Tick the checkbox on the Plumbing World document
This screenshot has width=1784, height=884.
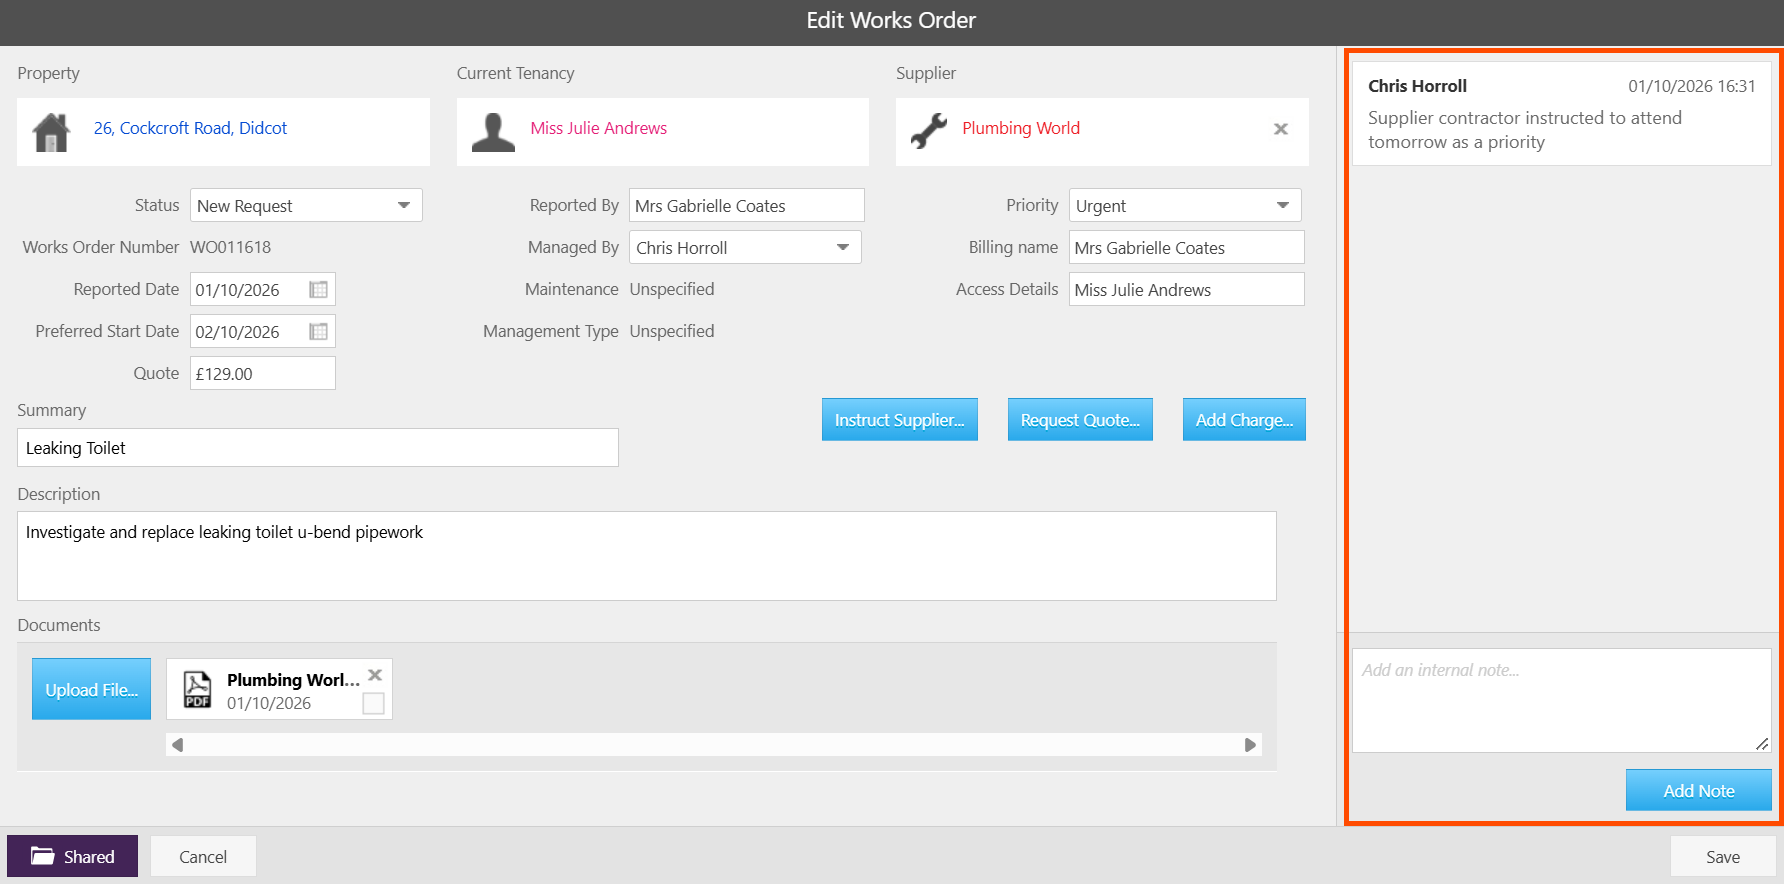click(373, 704)
